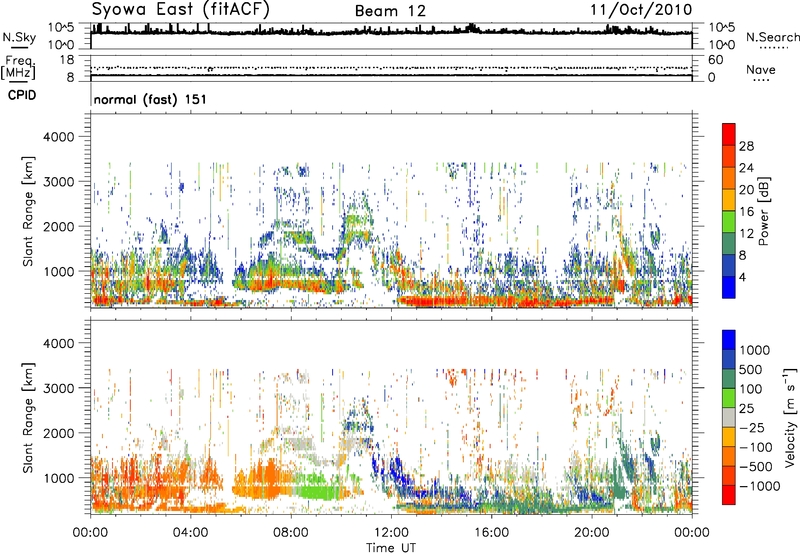Click the Velocity panel 'Slant Range [km]' label
The height and width of the screenshot is (554, 800).
28,417
